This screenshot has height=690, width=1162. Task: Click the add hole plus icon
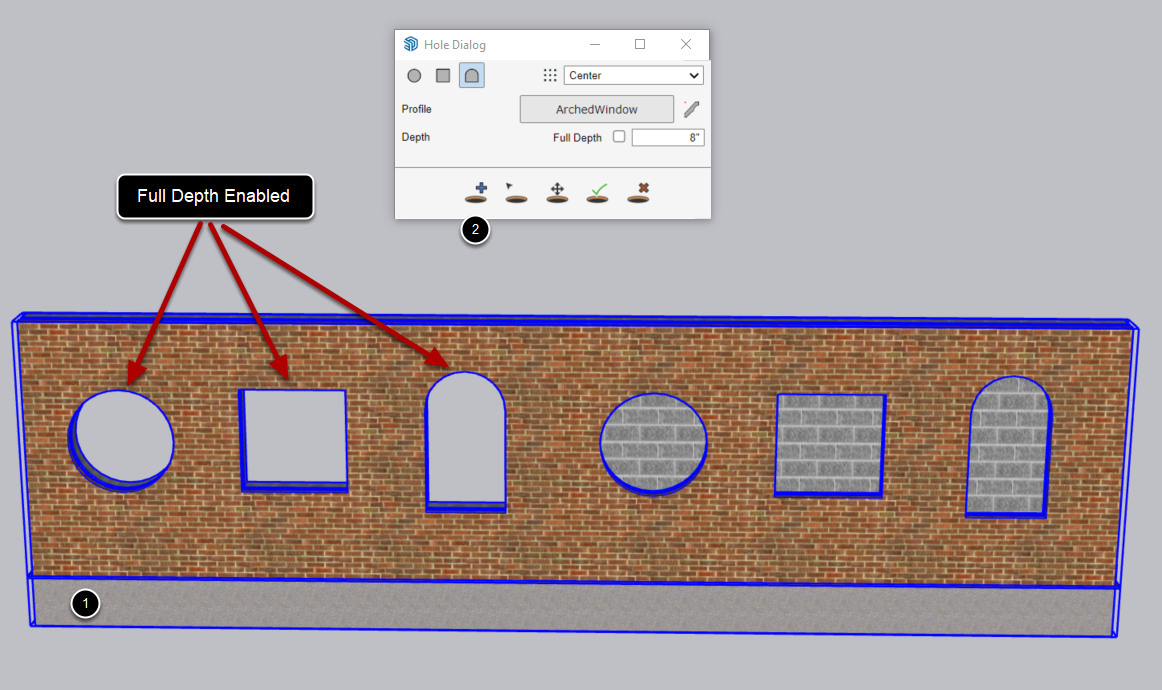[x=477, y=193]
